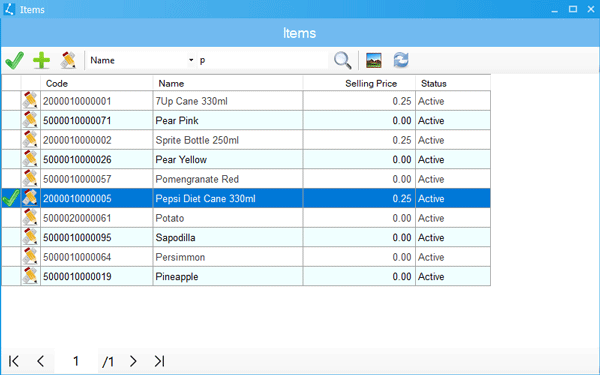600x375 pixels.
Task: Go to previous page
Action: click(41, 361)
